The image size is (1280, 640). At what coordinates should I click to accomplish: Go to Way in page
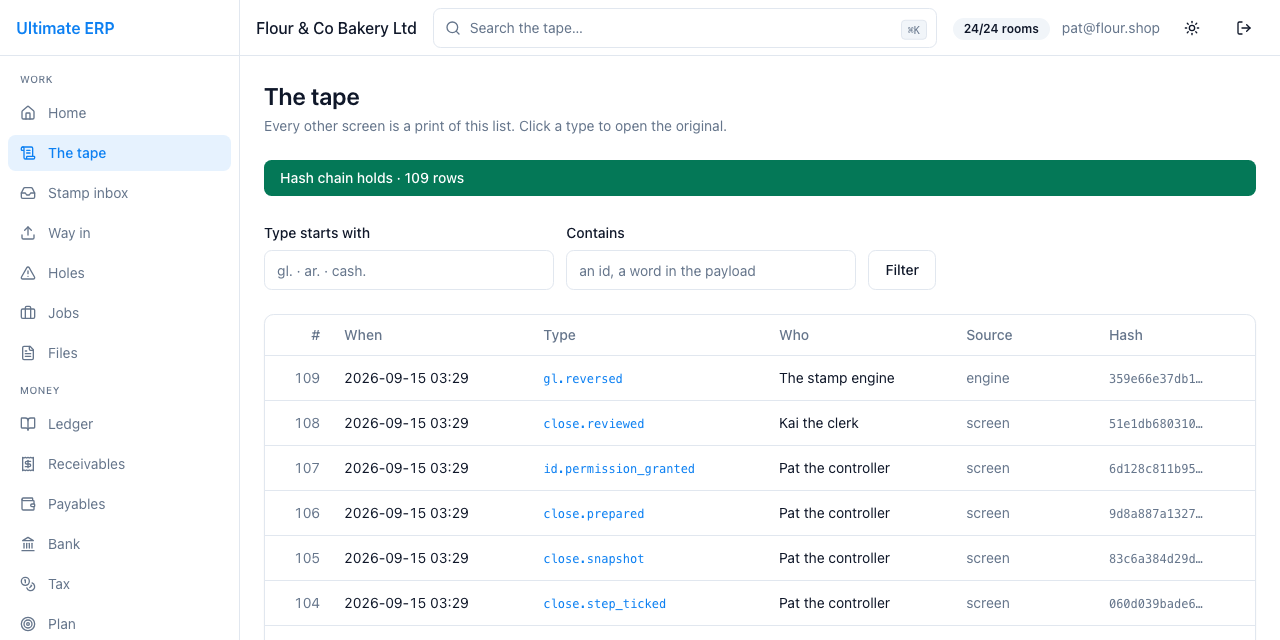pyautogui.click(x=119, y=233)
